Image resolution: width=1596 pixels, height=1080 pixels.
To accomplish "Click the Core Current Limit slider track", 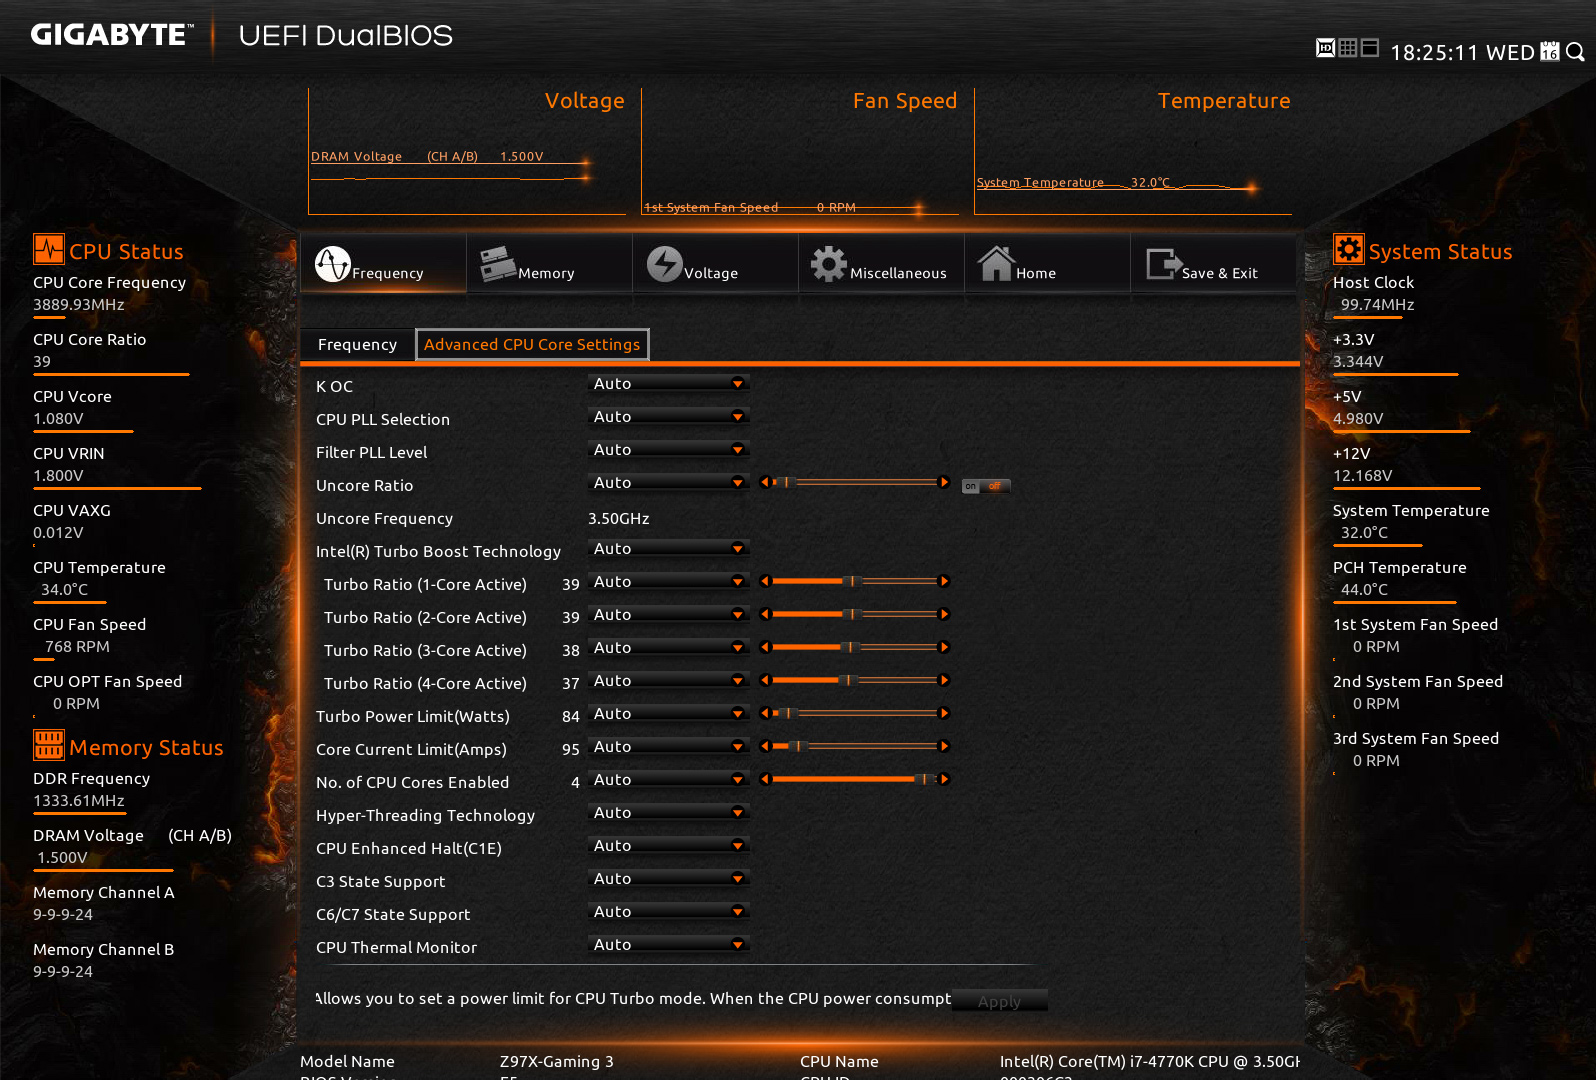I will point(855,746).
